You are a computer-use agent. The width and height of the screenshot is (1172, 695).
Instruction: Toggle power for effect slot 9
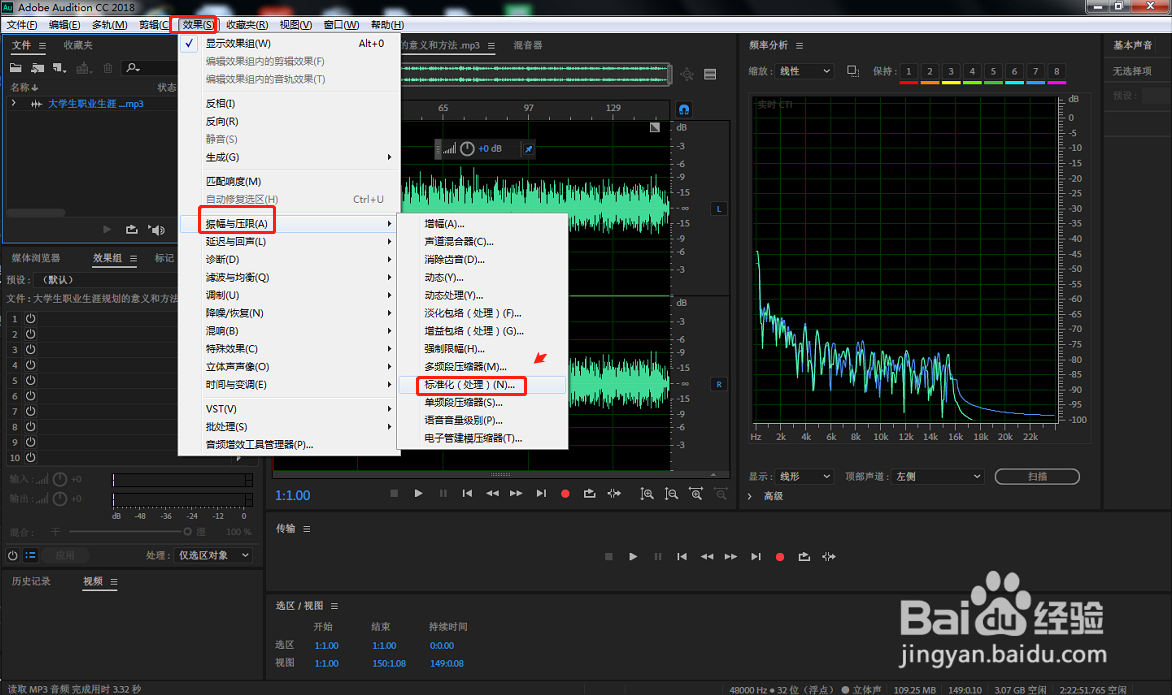coord(31,442)
